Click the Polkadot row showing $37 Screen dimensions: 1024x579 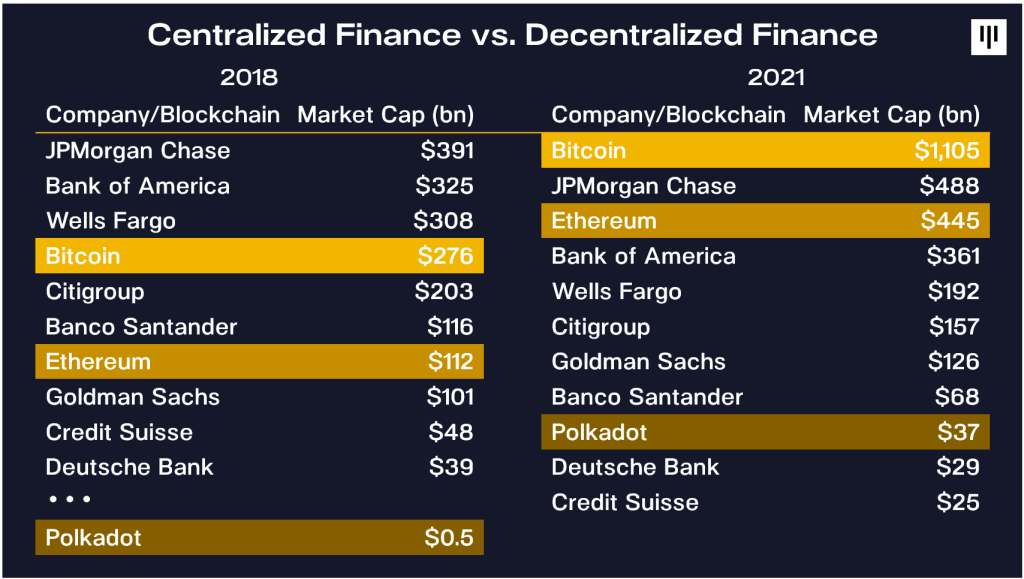click(765, 432)
